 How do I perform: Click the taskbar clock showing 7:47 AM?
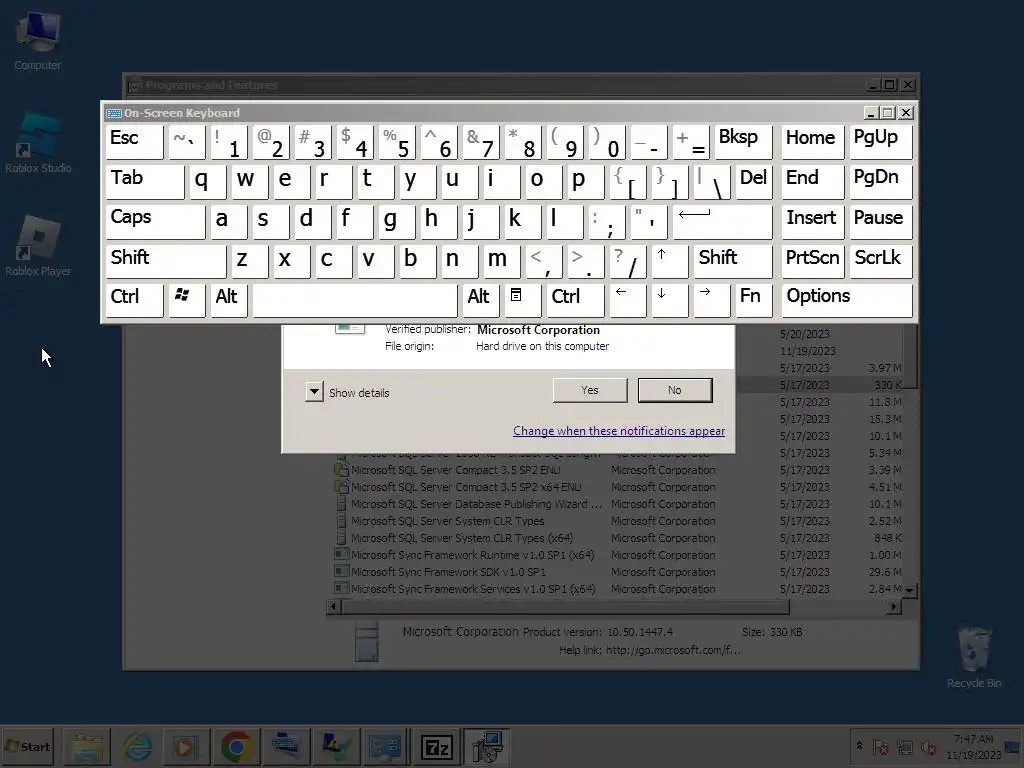click(x=973, y=746)
